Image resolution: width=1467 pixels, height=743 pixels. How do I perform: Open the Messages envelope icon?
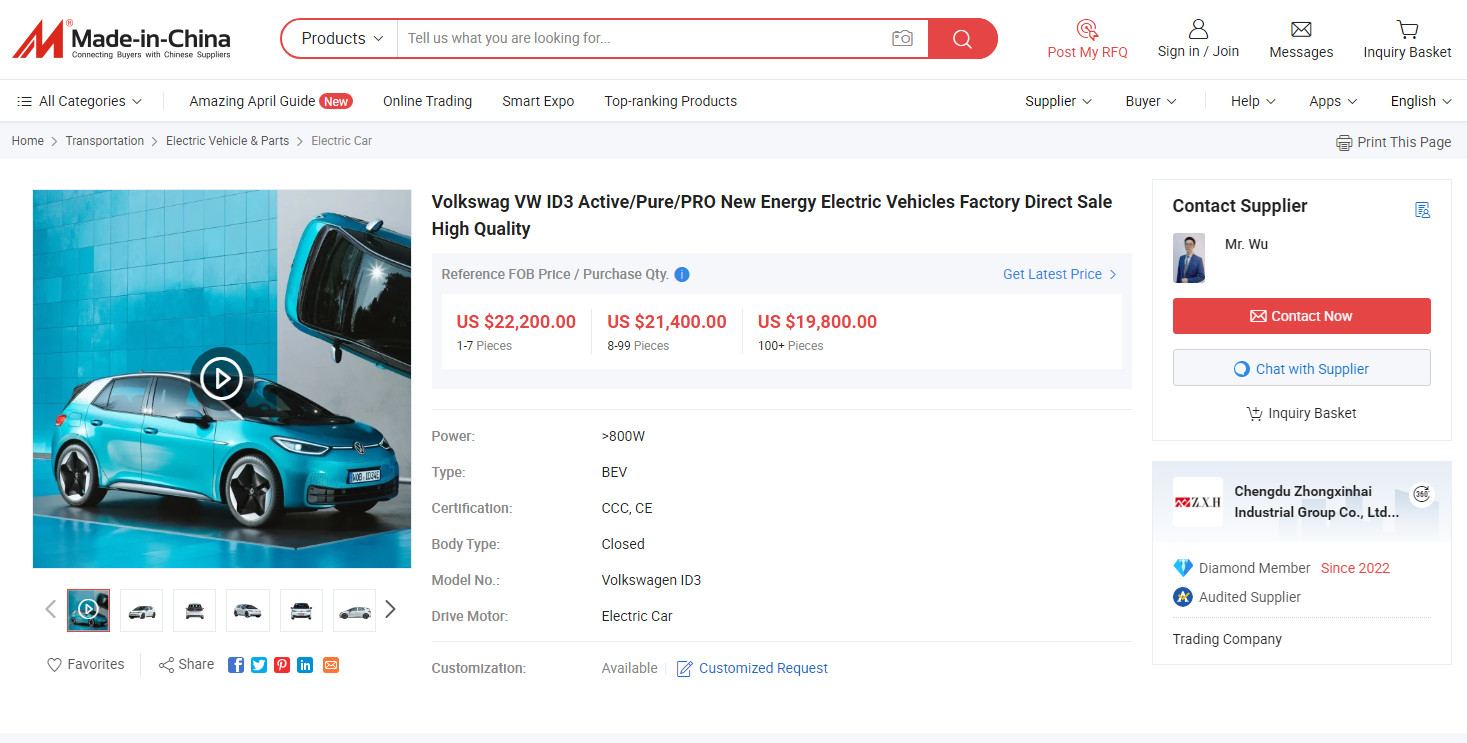click(x=1301, y=29)
